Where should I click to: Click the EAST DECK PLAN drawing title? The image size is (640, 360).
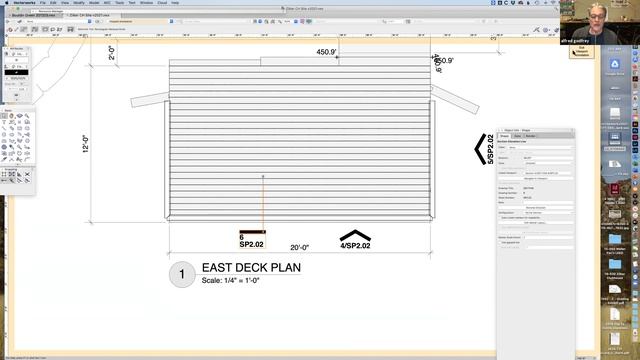point(251,267)
